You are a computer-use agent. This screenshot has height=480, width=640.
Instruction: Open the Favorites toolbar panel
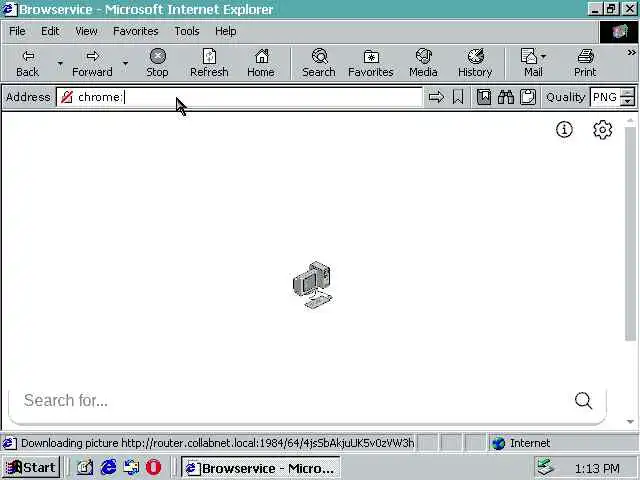[371, 63]
